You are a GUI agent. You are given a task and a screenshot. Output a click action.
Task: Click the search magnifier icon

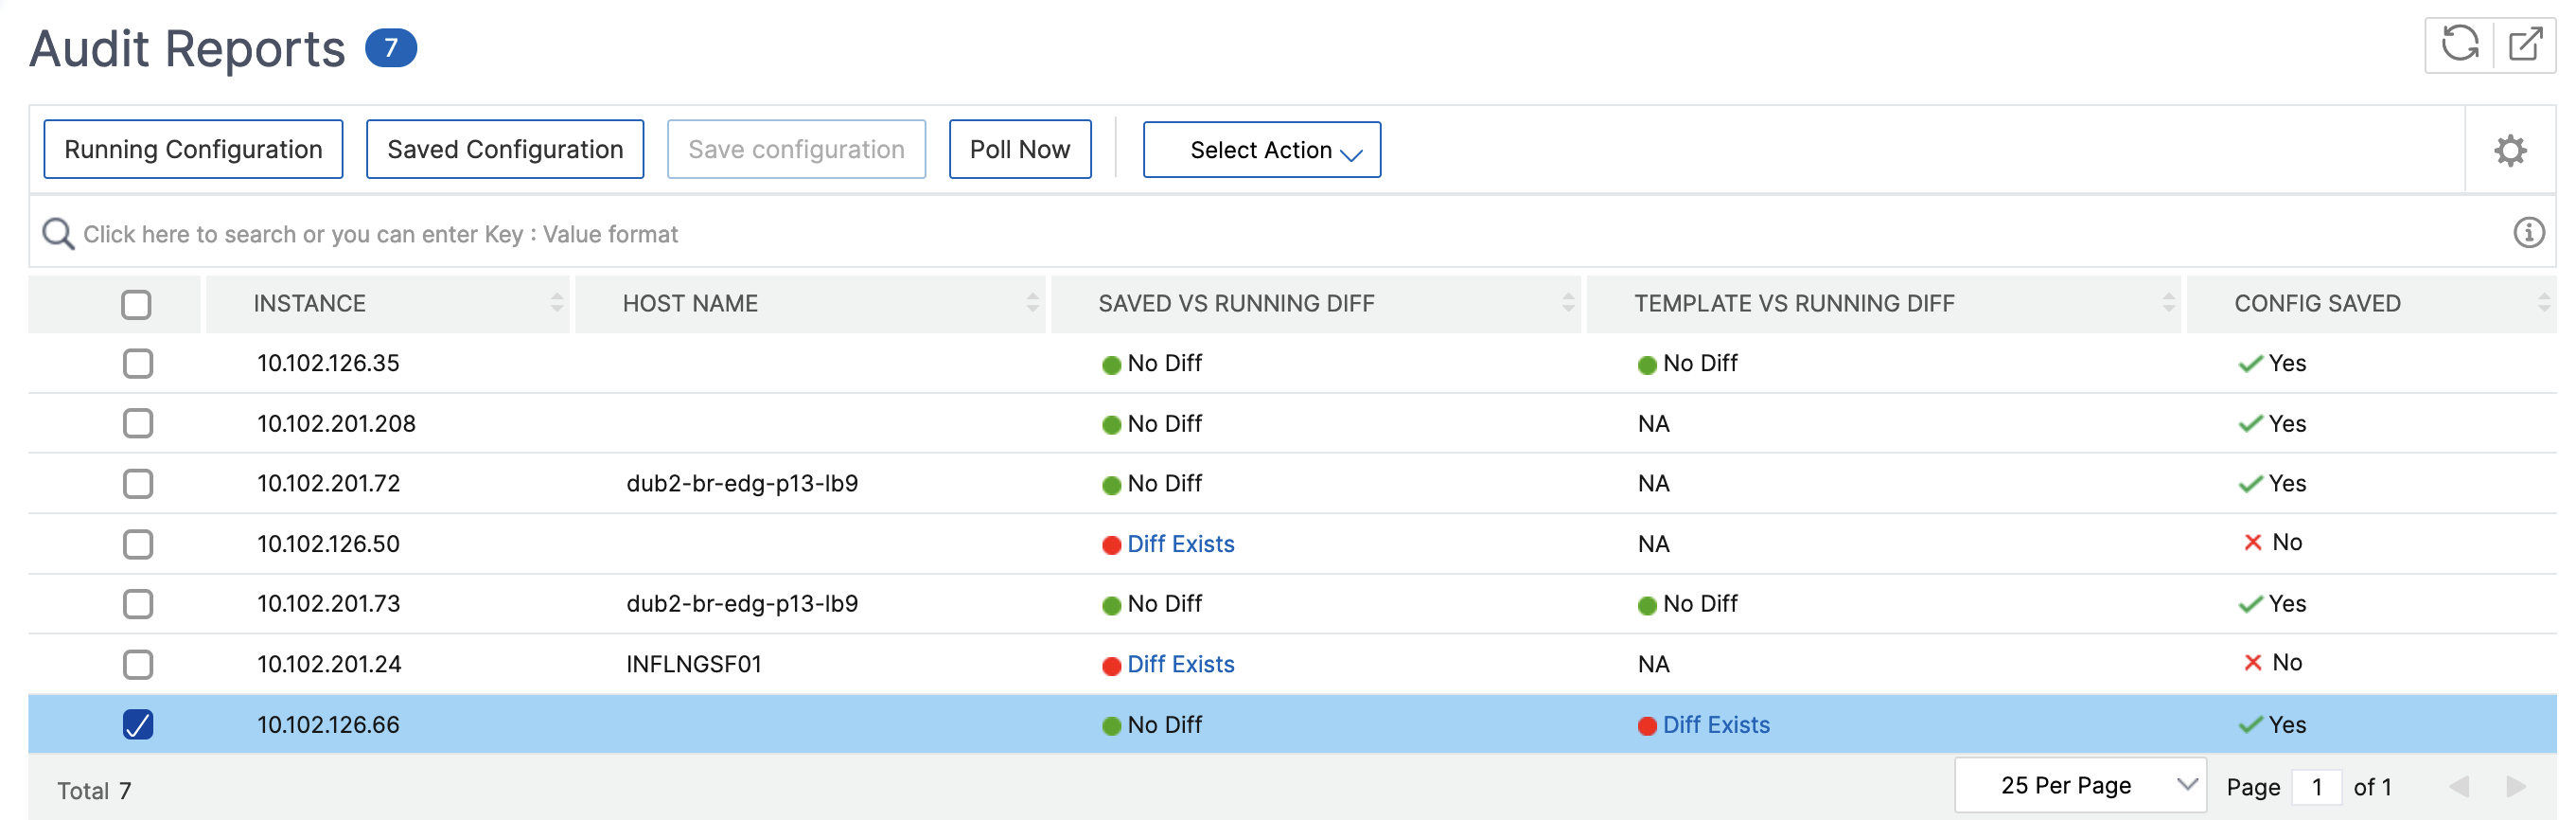58,234
